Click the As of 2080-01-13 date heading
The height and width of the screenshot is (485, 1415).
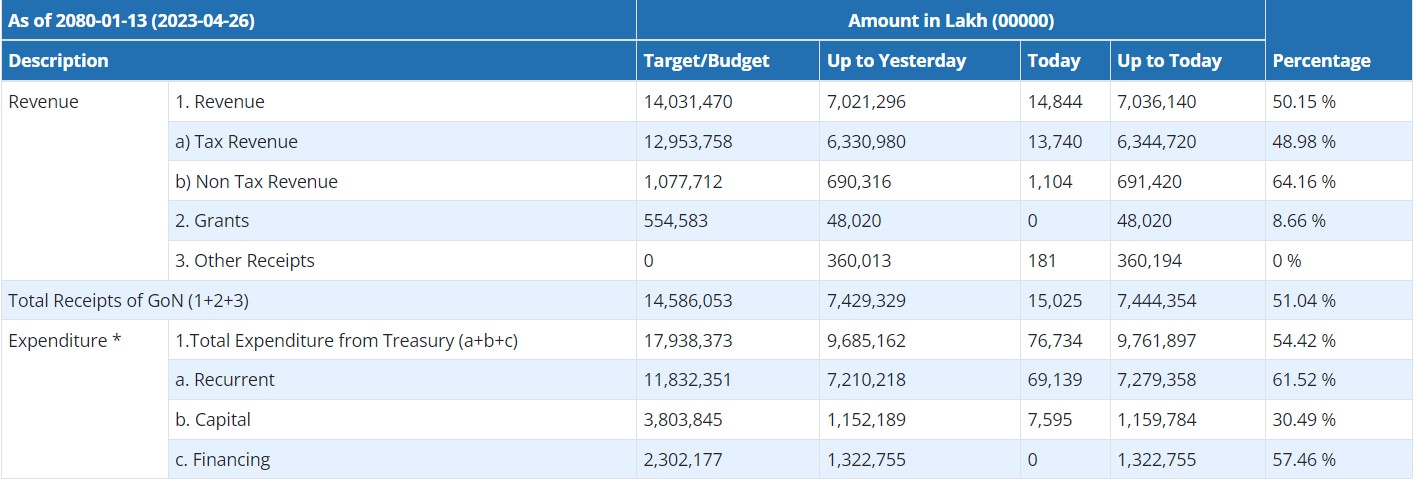(132, 20)
